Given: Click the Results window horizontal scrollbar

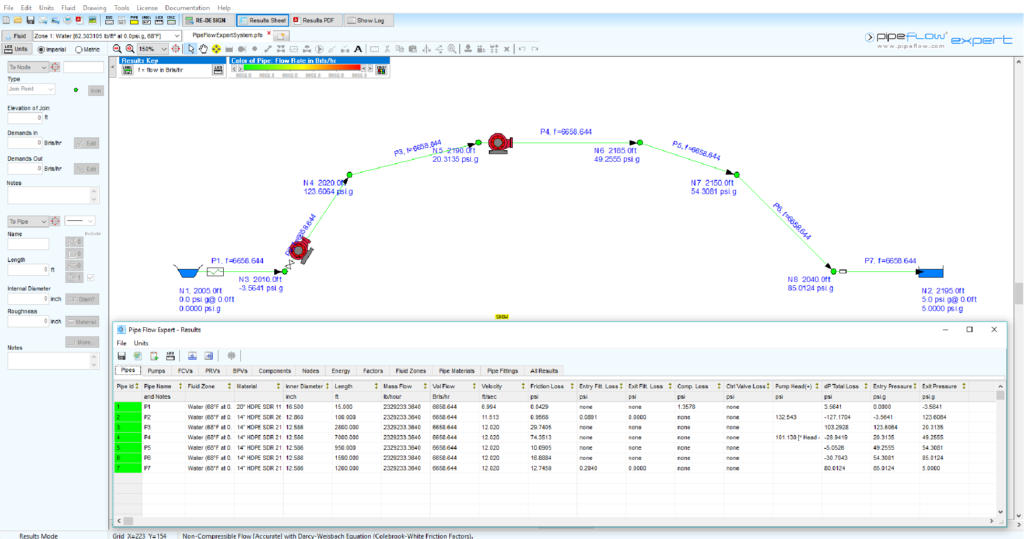Looking at the screenshot, I should (557, 521).
